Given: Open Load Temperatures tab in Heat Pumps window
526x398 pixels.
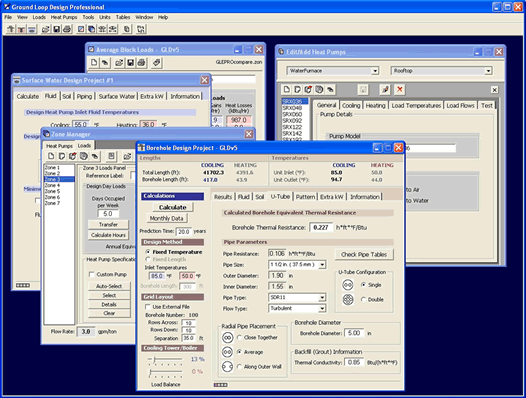Looking at the screenshot, I should [416, 105].
